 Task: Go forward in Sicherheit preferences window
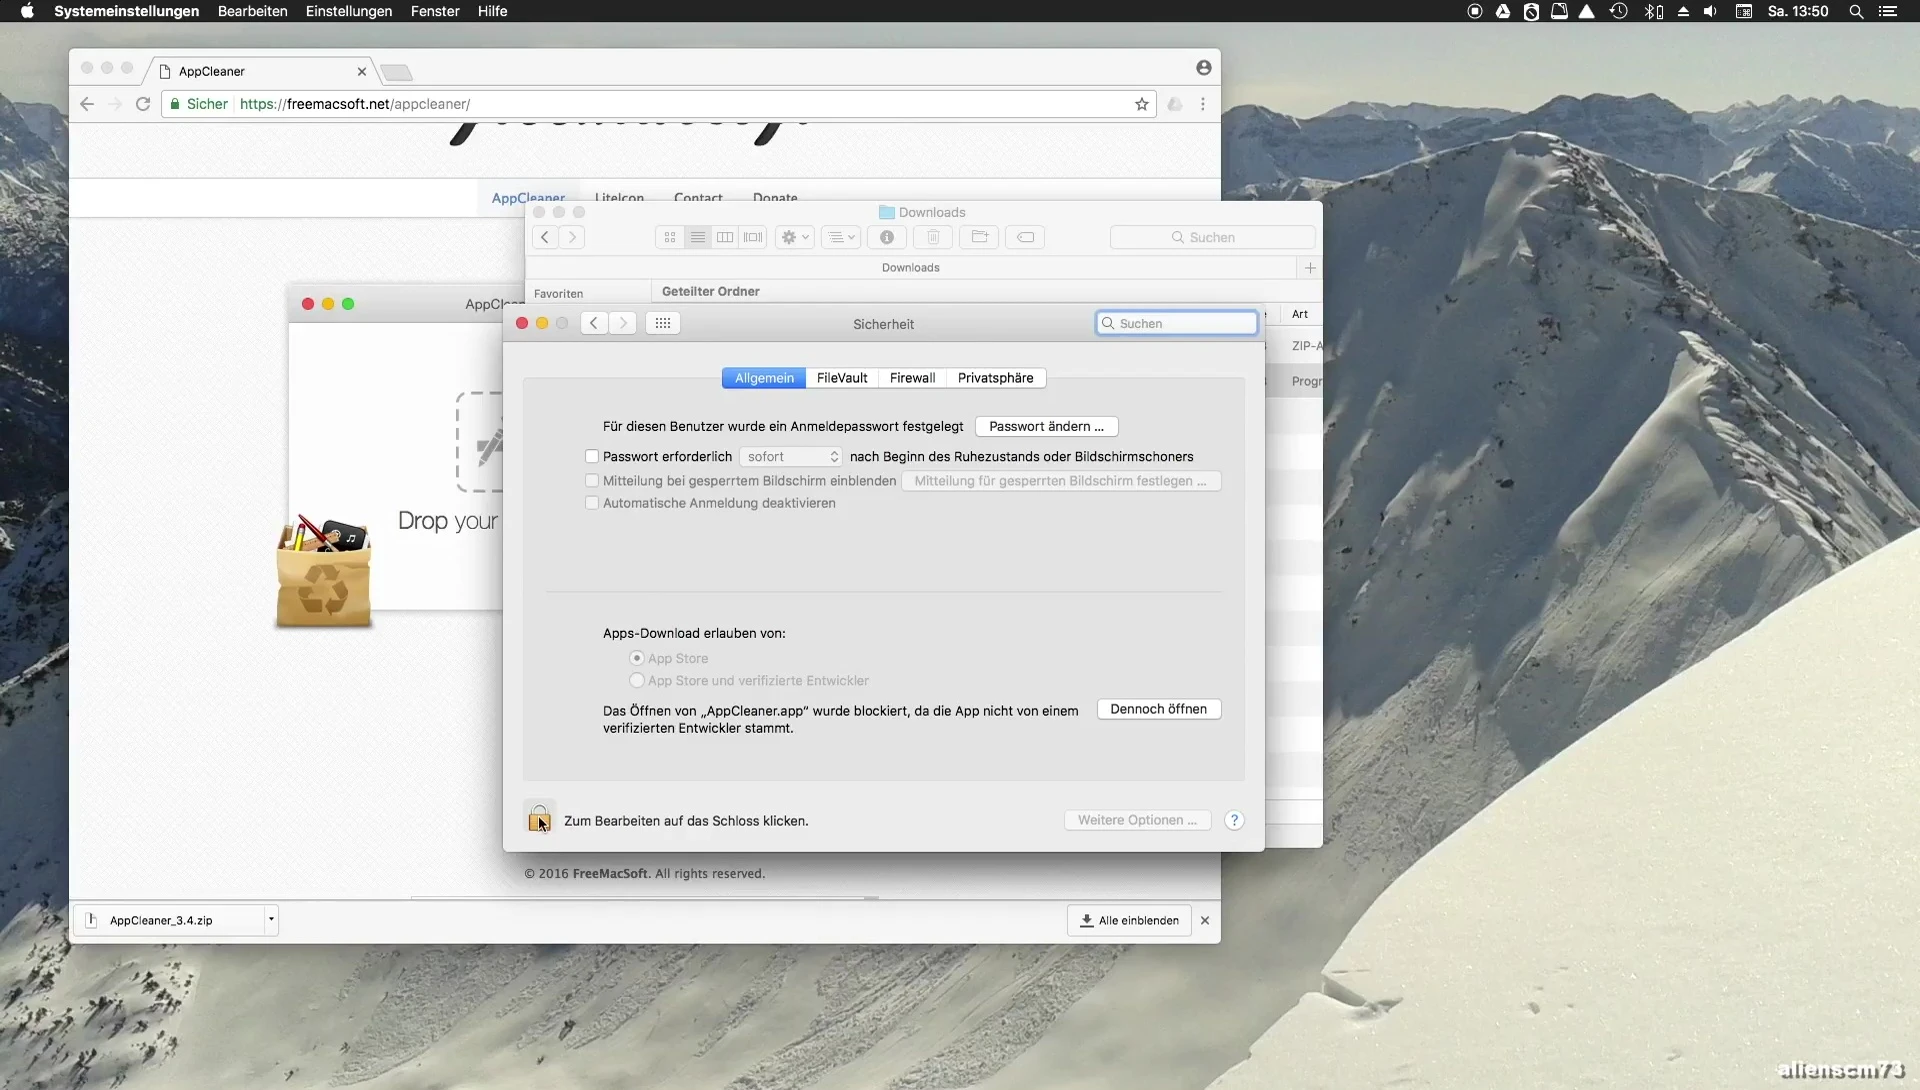pos(623,323)
